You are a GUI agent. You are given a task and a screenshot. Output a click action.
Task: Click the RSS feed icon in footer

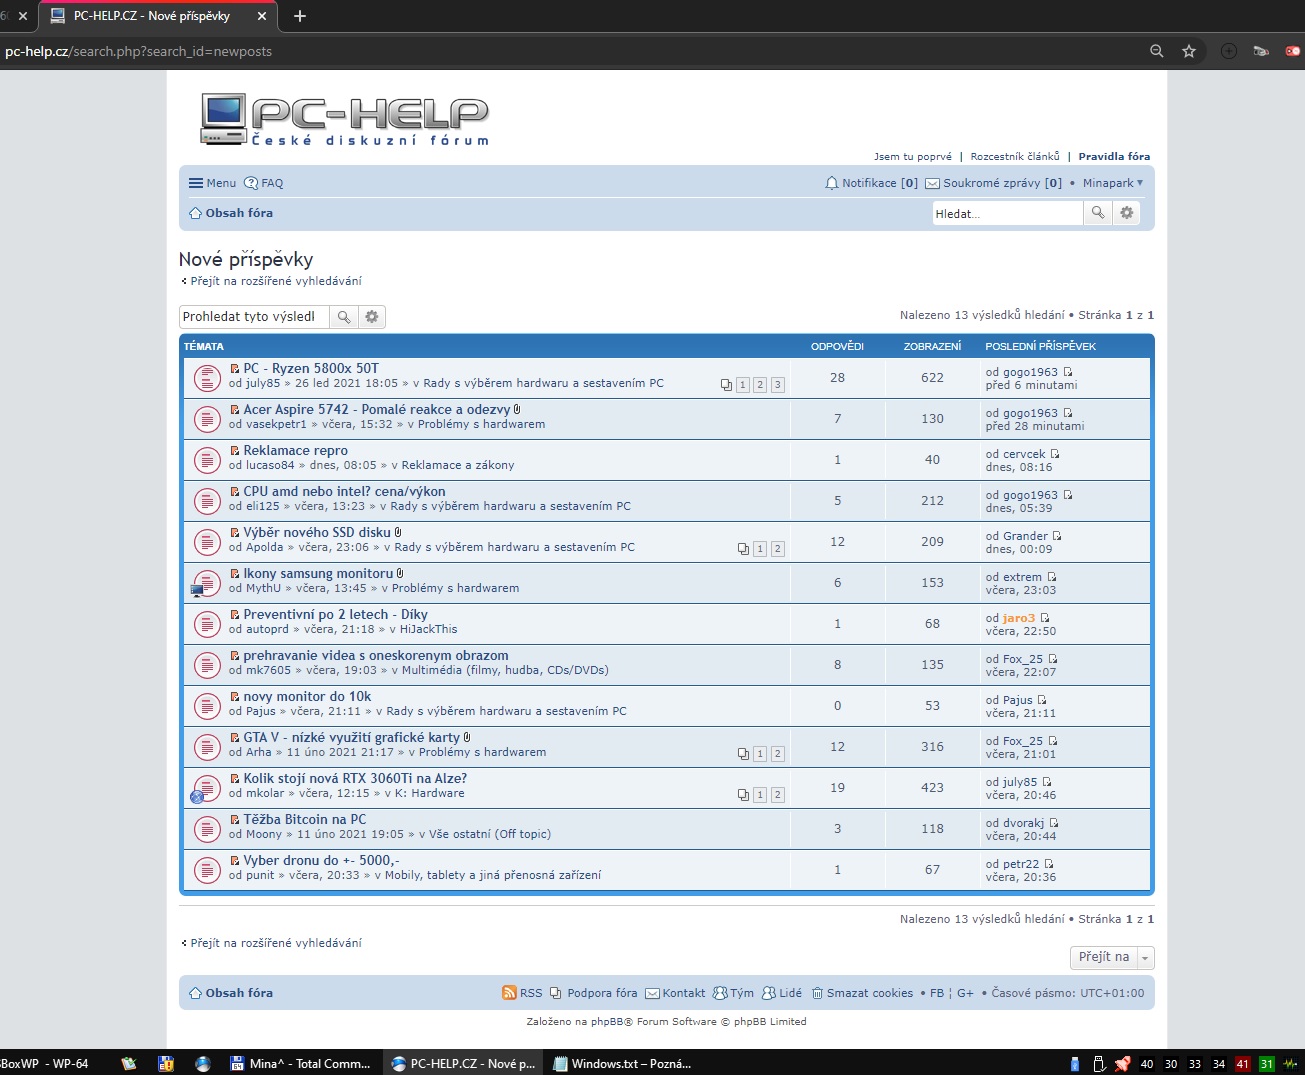(510, 993)
